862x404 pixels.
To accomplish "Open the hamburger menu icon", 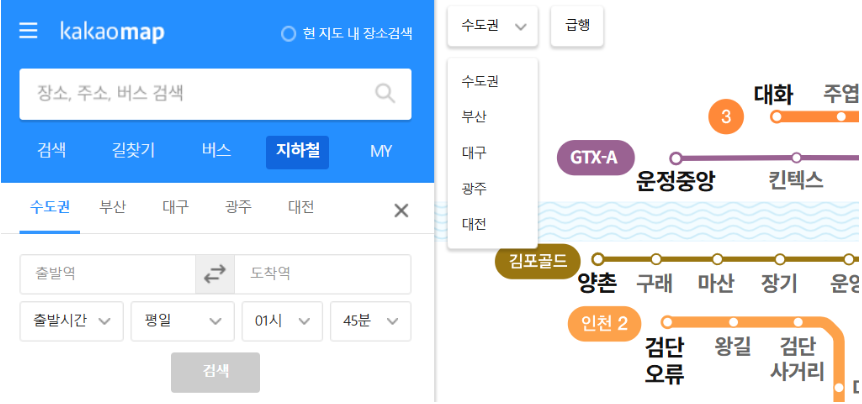I will [x=28, y=31].
